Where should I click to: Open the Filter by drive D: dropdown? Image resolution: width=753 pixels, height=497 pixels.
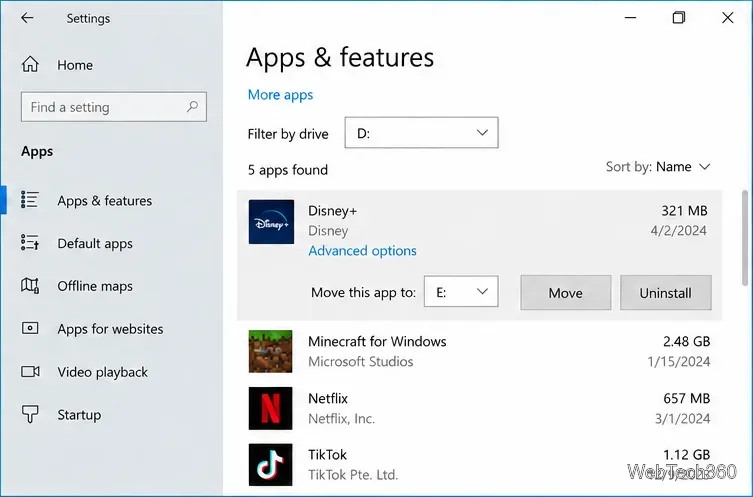point(421,133)
